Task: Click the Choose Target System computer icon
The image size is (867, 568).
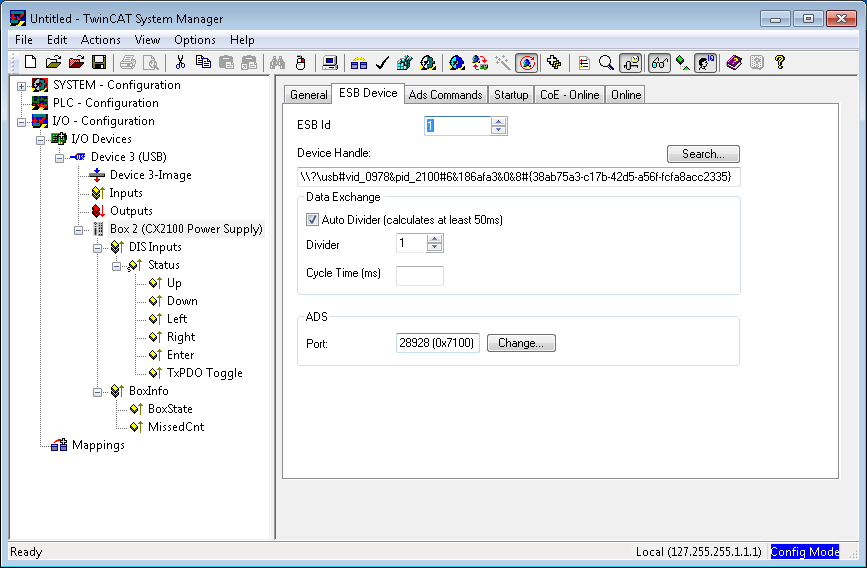Action: pyautogui.click(x=330, y=62)
